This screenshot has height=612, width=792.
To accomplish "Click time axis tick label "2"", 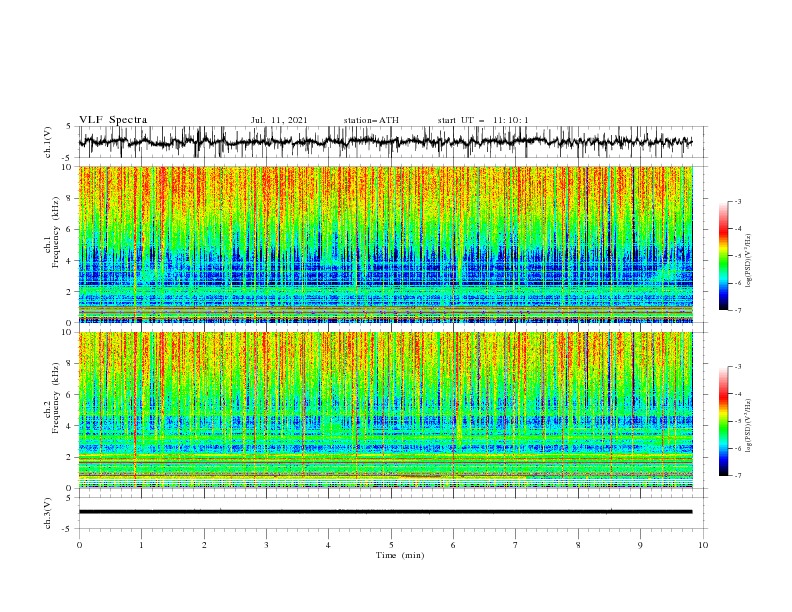I will (204, 545).
